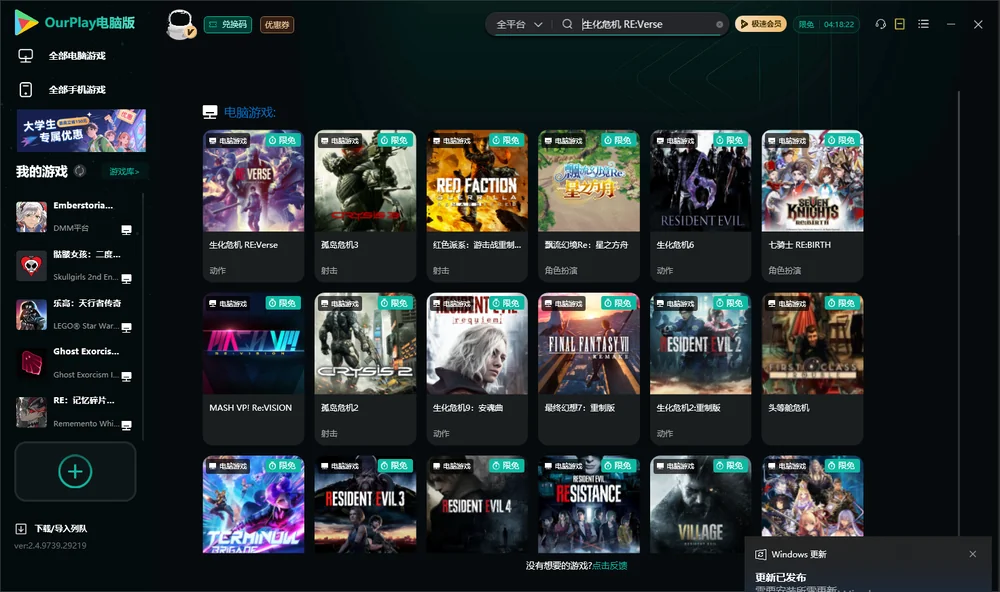
Task: Open the Resident Evil Village card
Action: (700, 504)
